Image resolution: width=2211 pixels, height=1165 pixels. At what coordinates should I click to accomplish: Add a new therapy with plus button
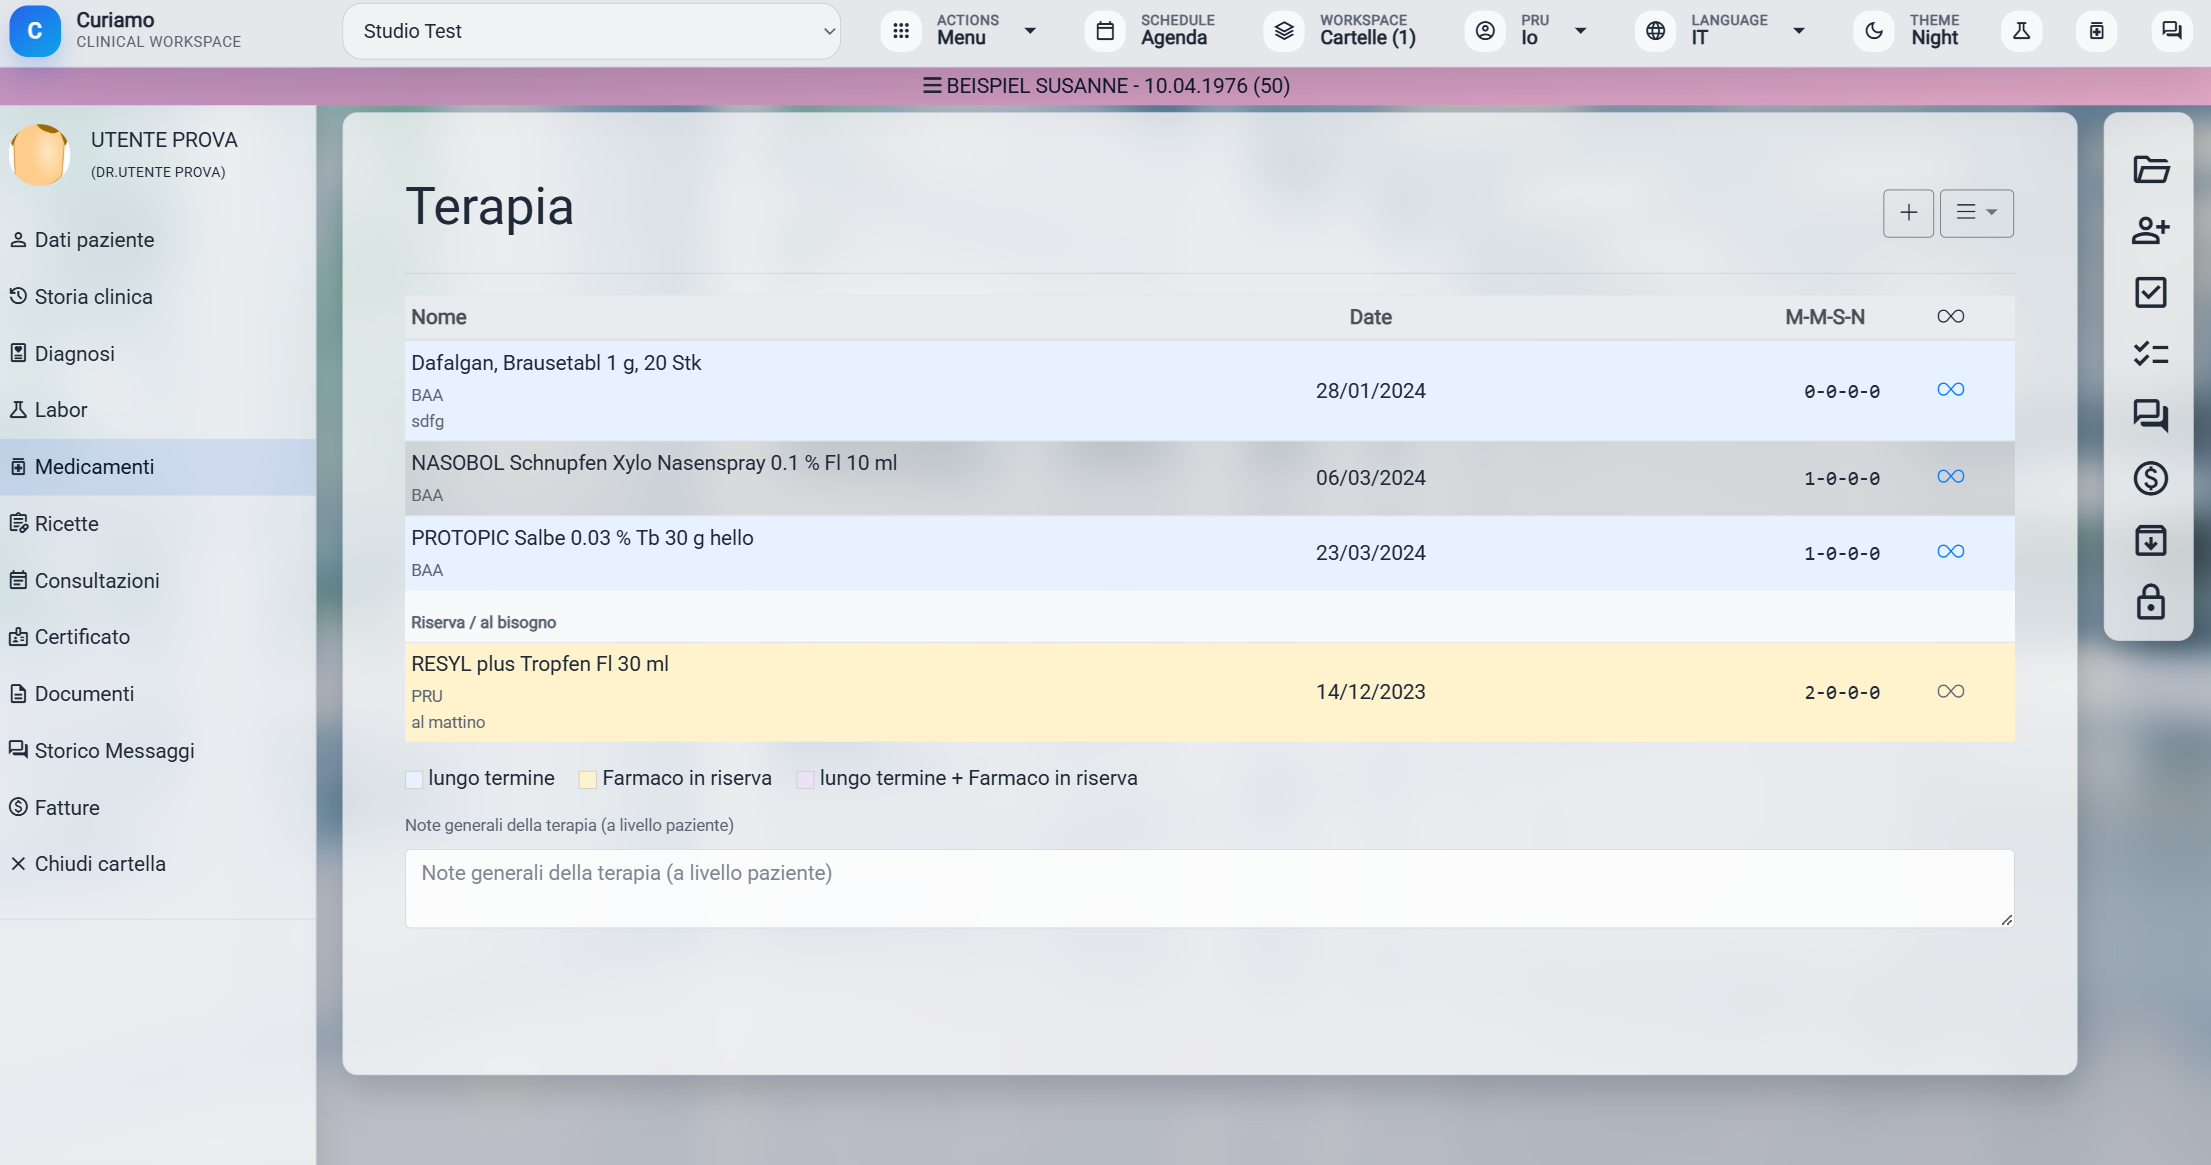[x=1908, y=213]
